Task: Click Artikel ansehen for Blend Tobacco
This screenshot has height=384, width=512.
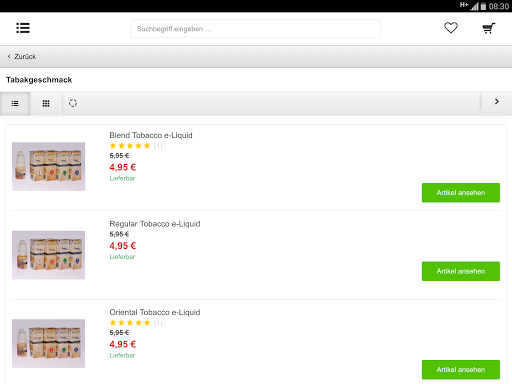Action: click(461, 193)
